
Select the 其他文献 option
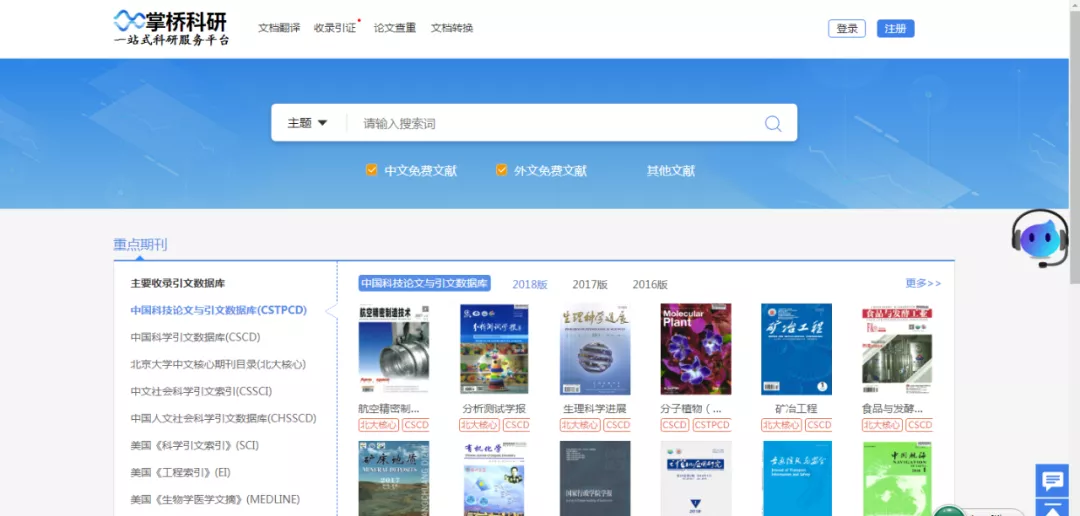(670, 171)
